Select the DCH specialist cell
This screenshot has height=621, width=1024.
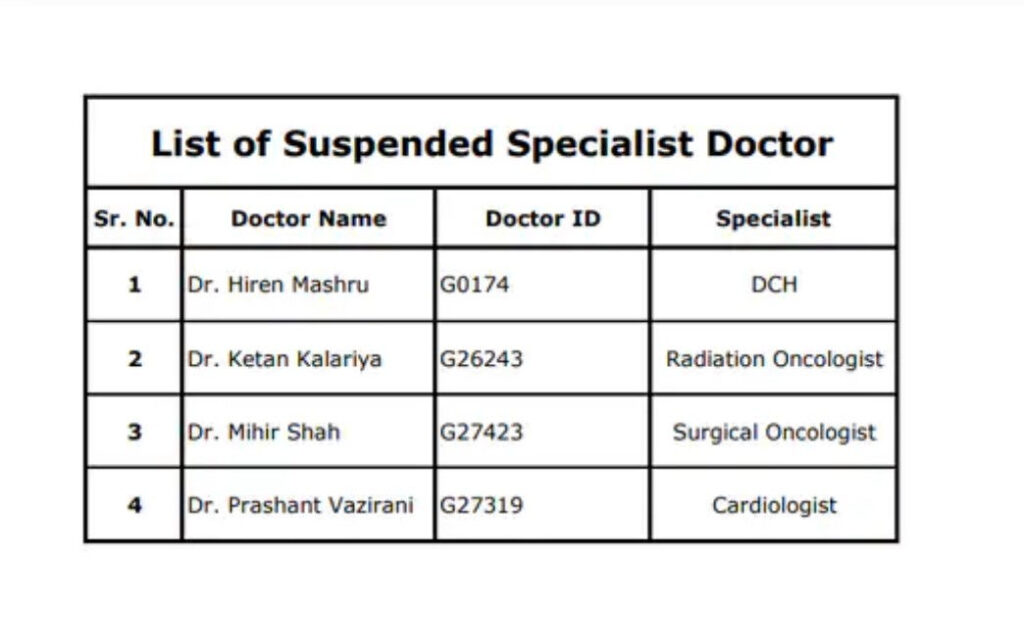[x=774, y=285]
